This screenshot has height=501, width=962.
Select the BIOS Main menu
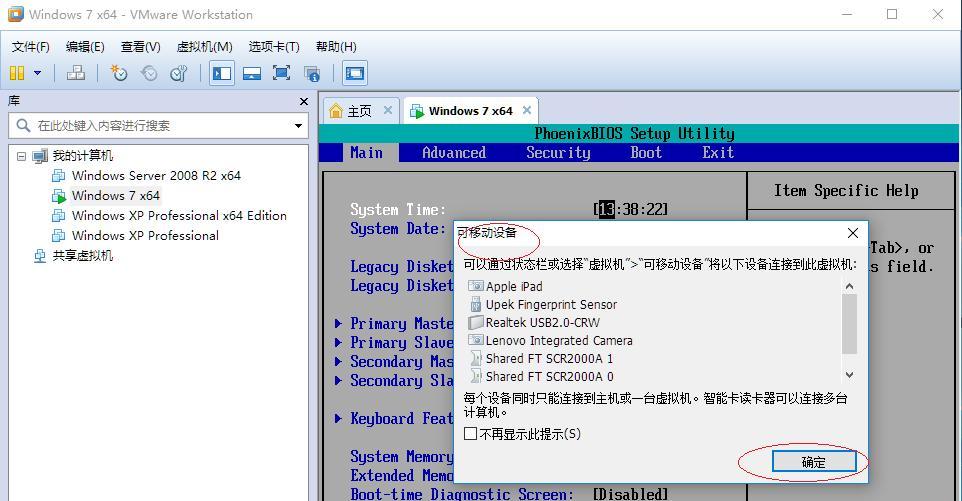point(366,153)
